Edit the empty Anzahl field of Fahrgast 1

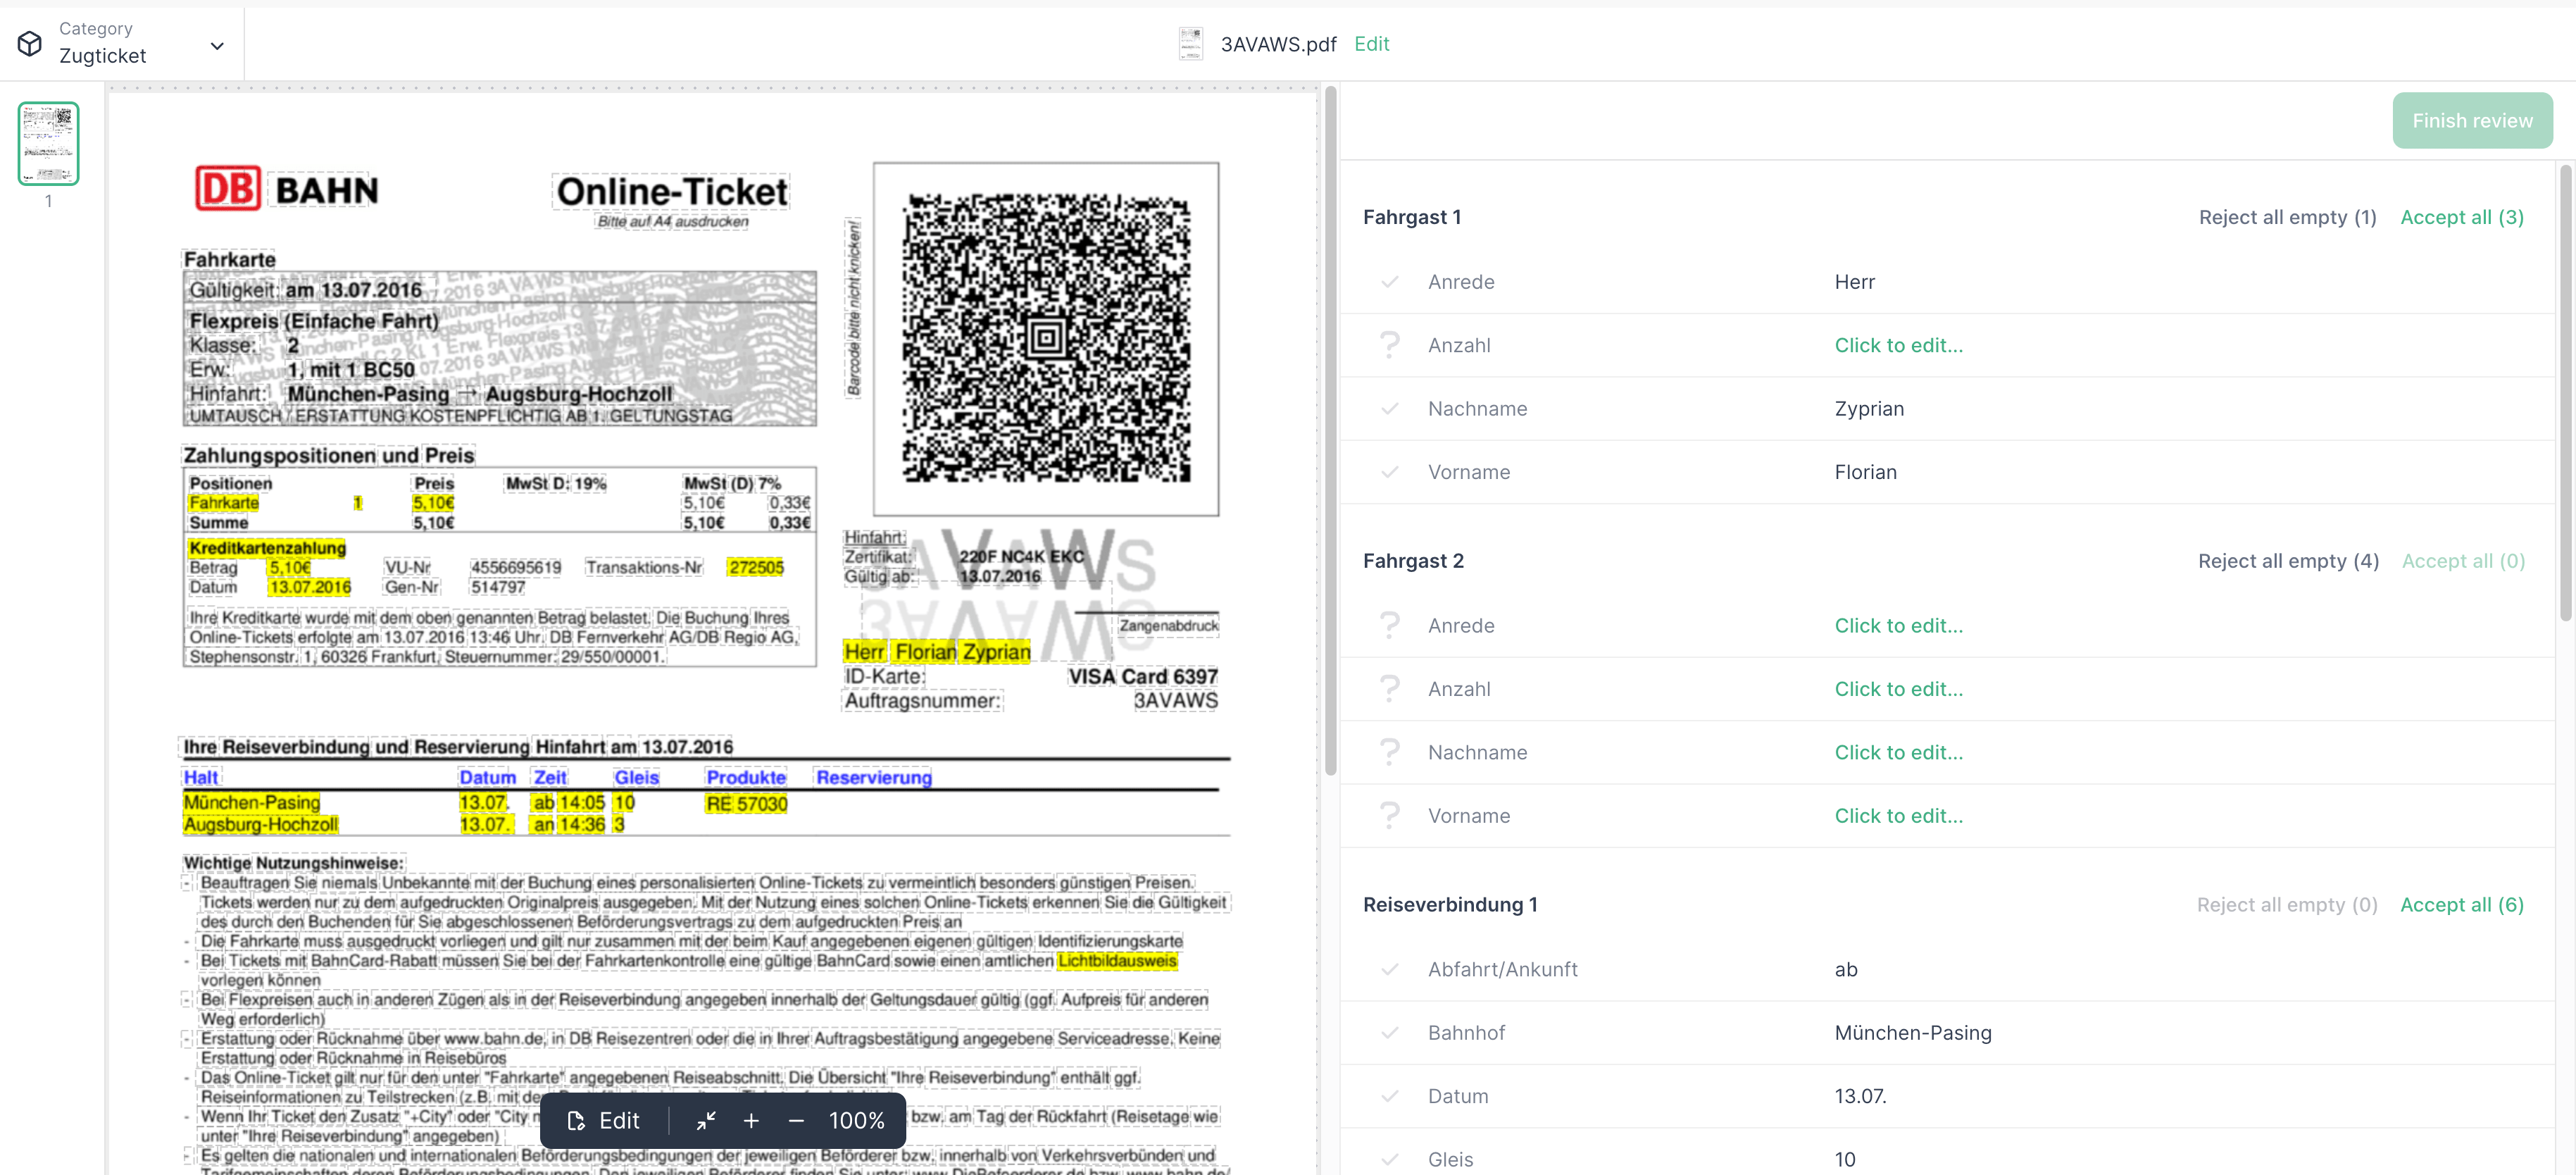click(x=1898, y=345)
